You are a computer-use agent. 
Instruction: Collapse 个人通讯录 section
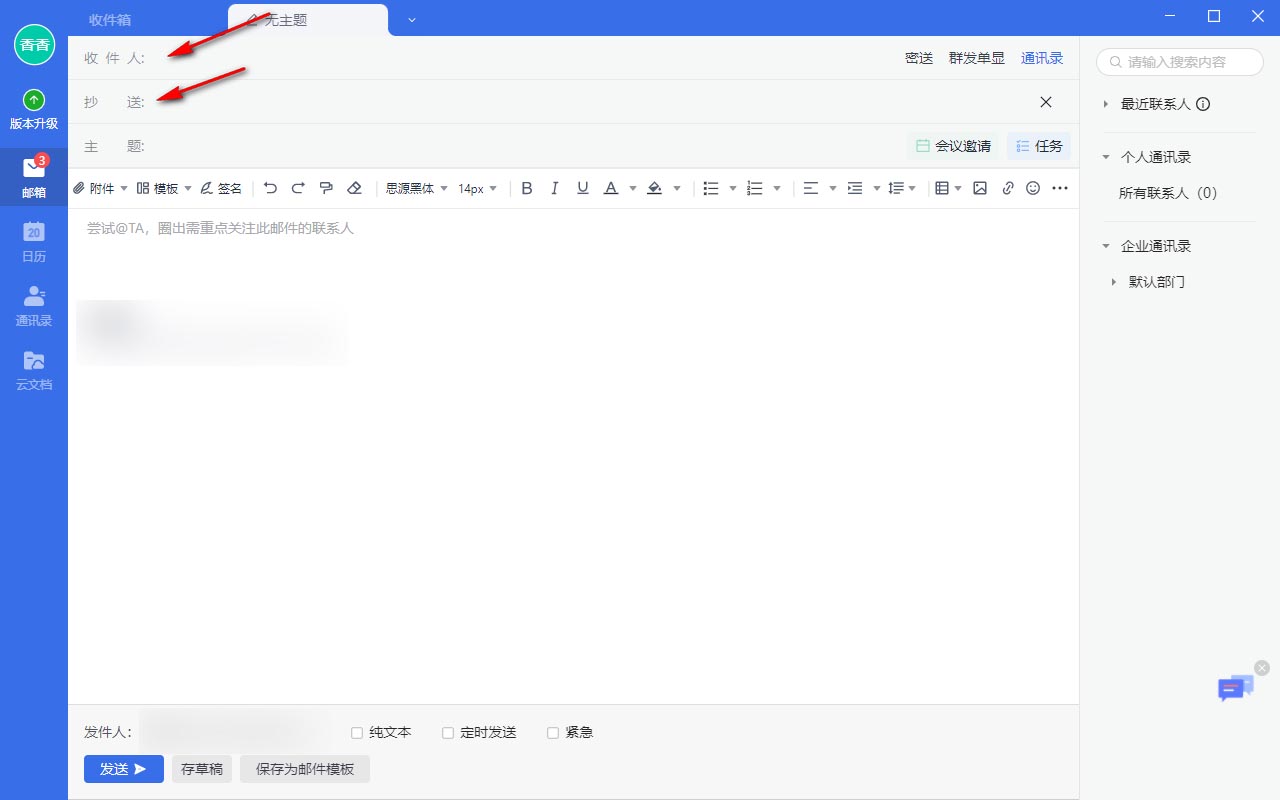tap(1106, 157)
